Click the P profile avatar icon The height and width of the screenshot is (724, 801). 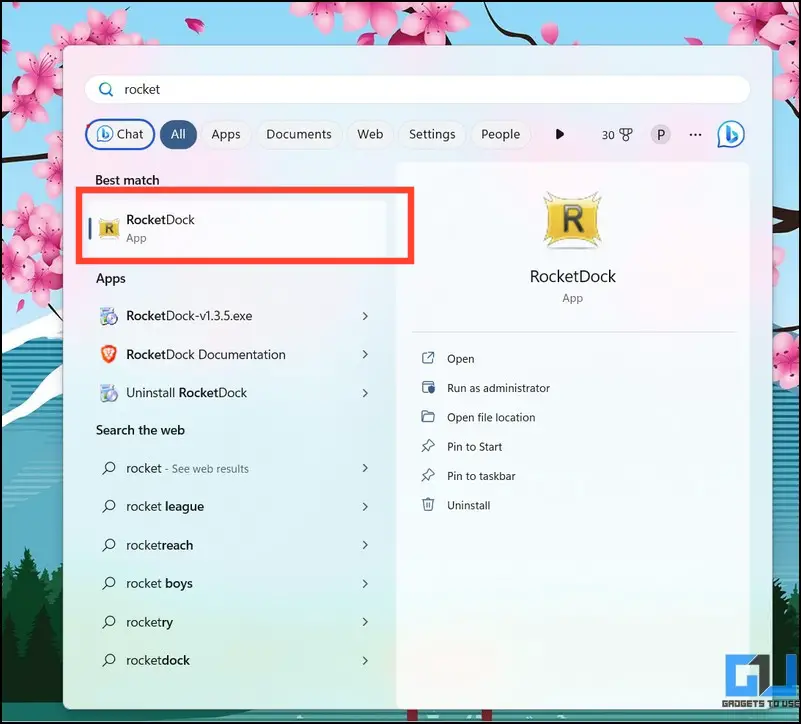click(661, 135)
